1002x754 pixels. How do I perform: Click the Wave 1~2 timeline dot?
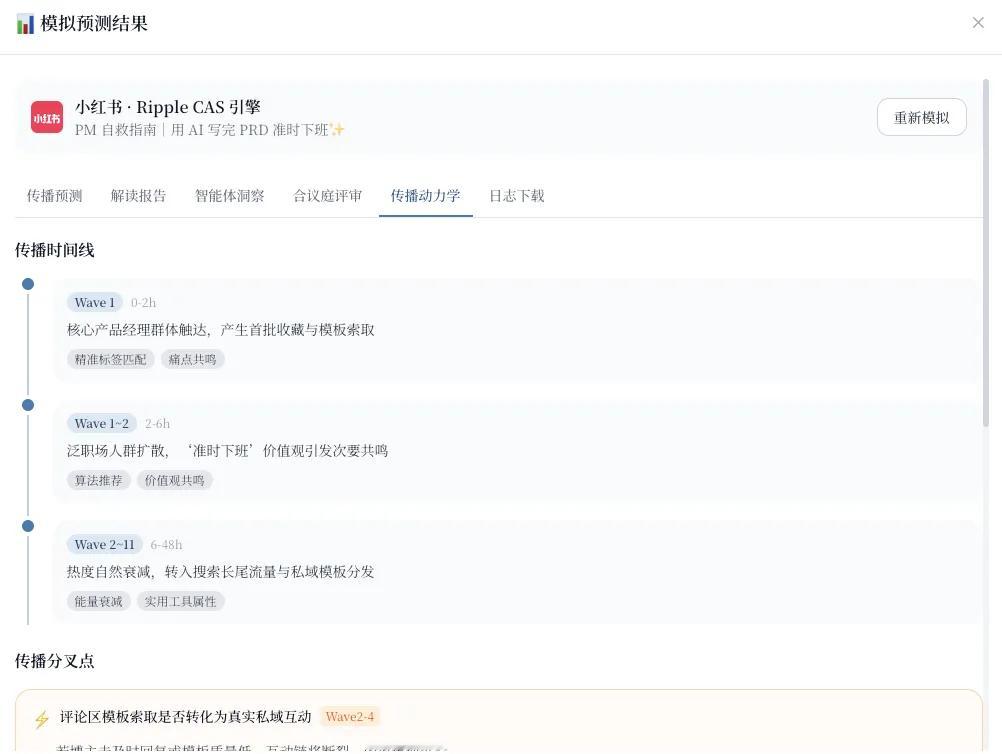(28, 405)
